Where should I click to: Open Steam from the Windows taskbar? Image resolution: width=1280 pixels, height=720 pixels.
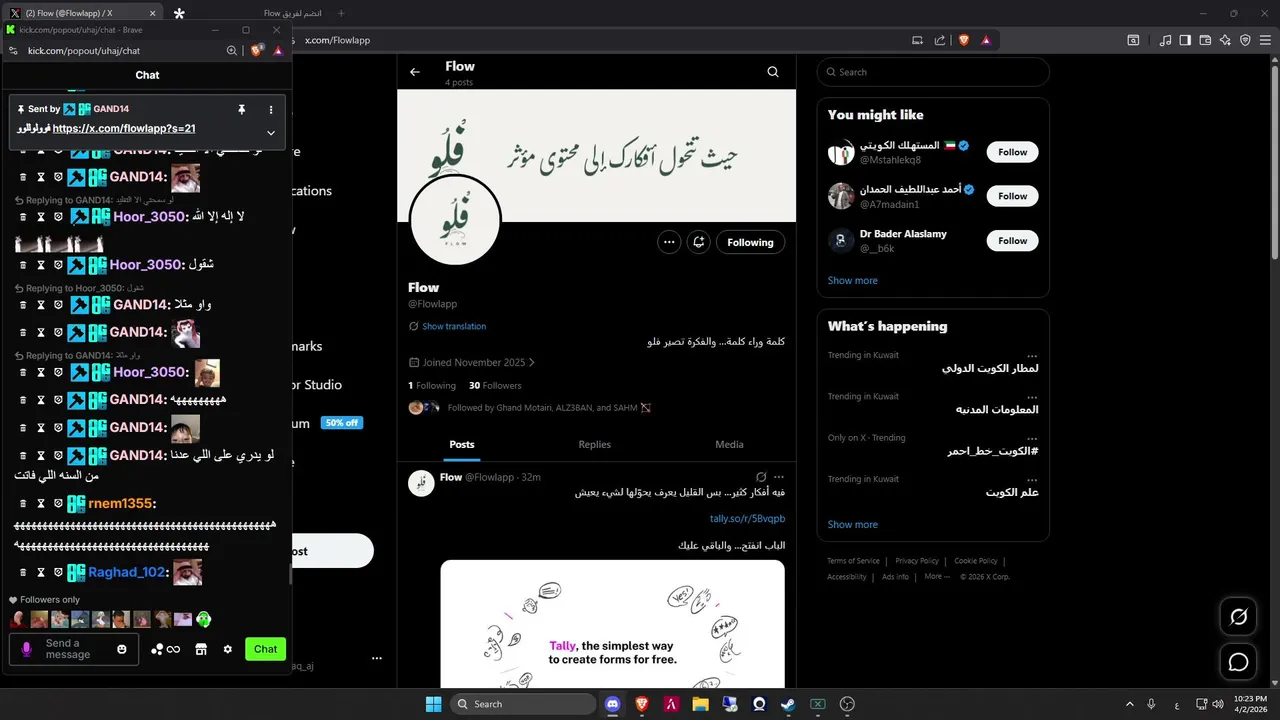click(789, 704)
